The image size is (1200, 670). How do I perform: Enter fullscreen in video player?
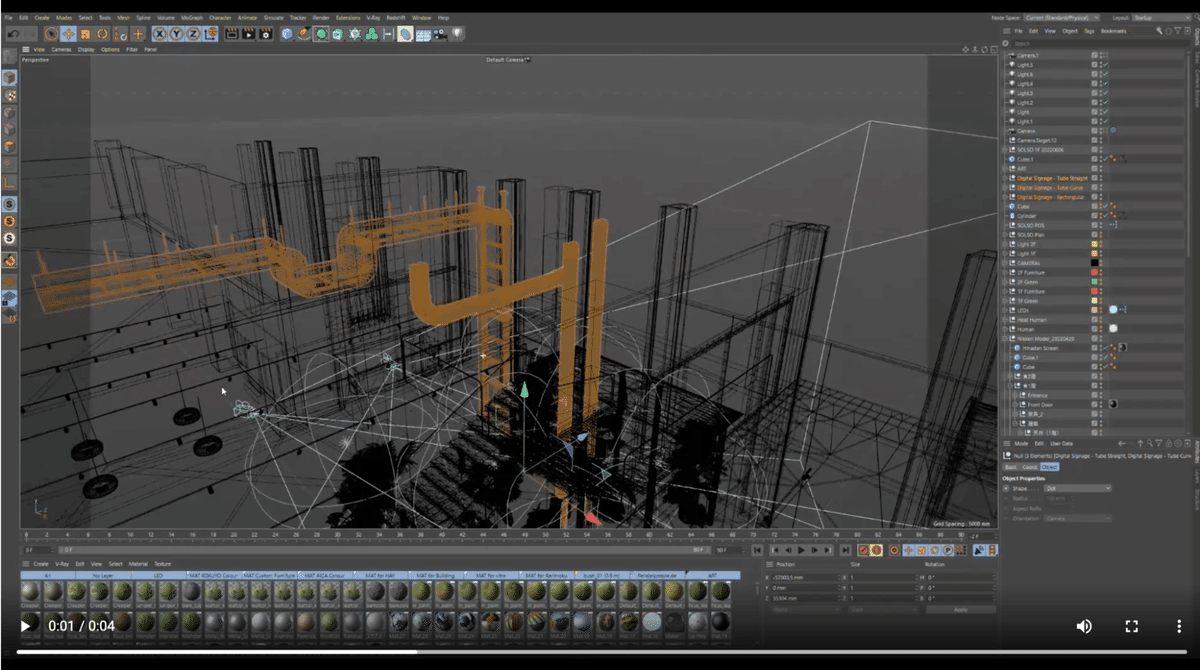1132,626
